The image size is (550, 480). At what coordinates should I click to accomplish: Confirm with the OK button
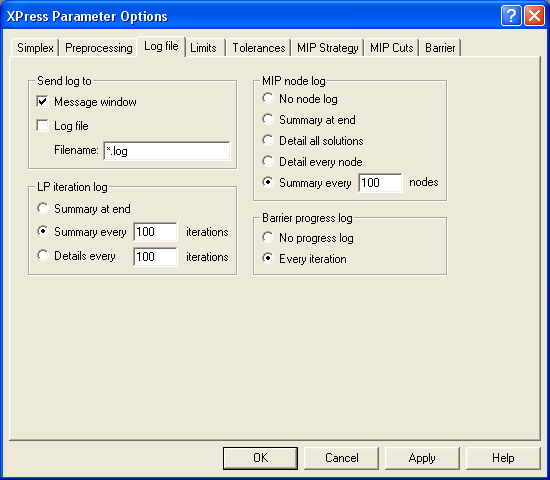(260, 458)
